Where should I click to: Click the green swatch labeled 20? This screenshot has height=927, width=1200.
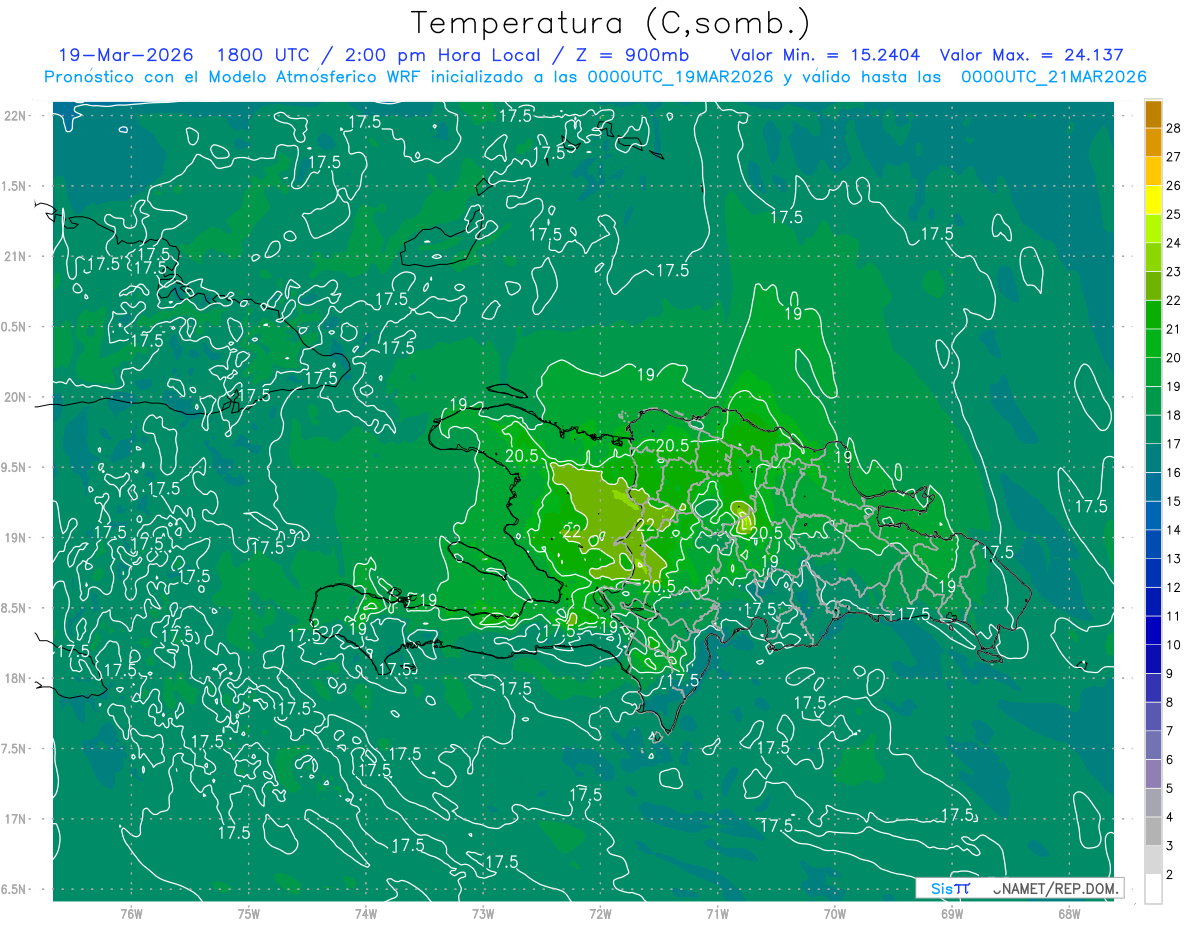pyautogui.click(x=1153, y=344)
